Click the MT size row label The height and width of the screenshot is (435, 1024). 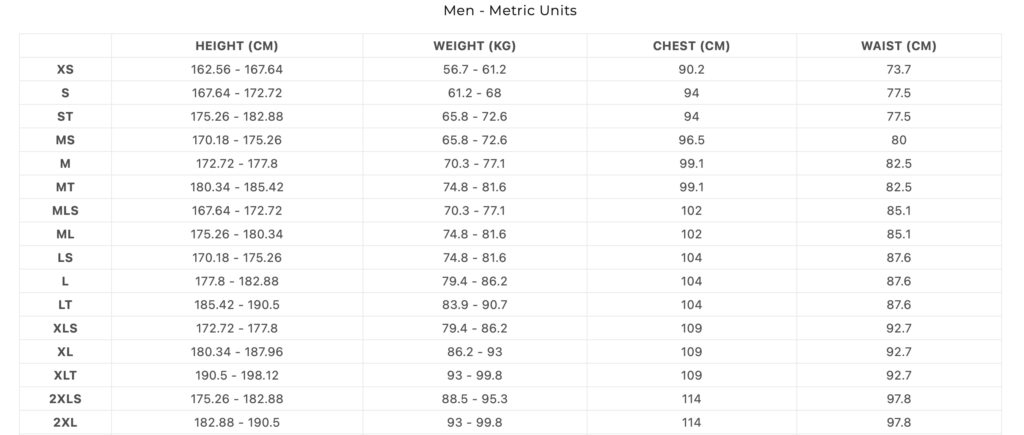65,187
